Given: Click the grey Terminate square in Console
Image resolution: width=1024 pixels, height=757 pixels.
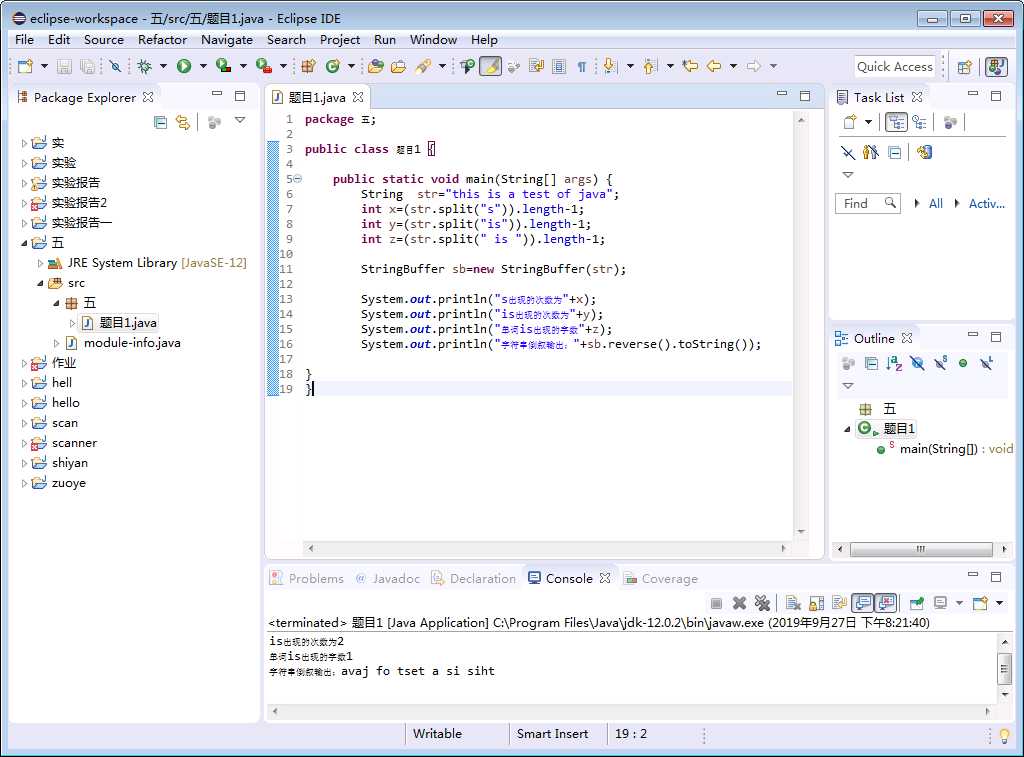Looking at the screenshot, I should (716, 604).
